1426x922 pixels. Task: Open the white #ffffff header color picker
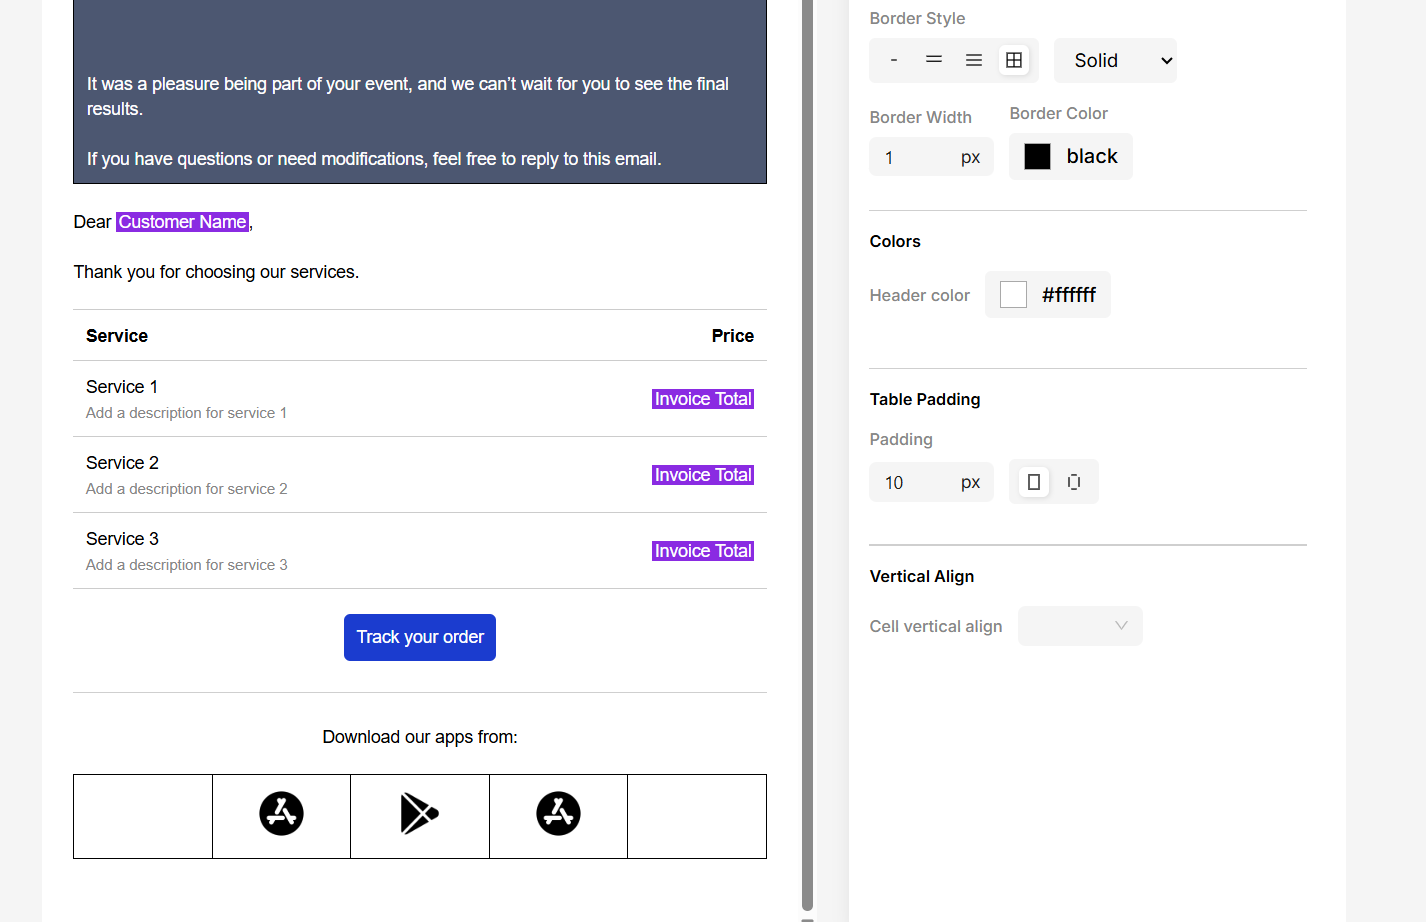pos(1047,294)
